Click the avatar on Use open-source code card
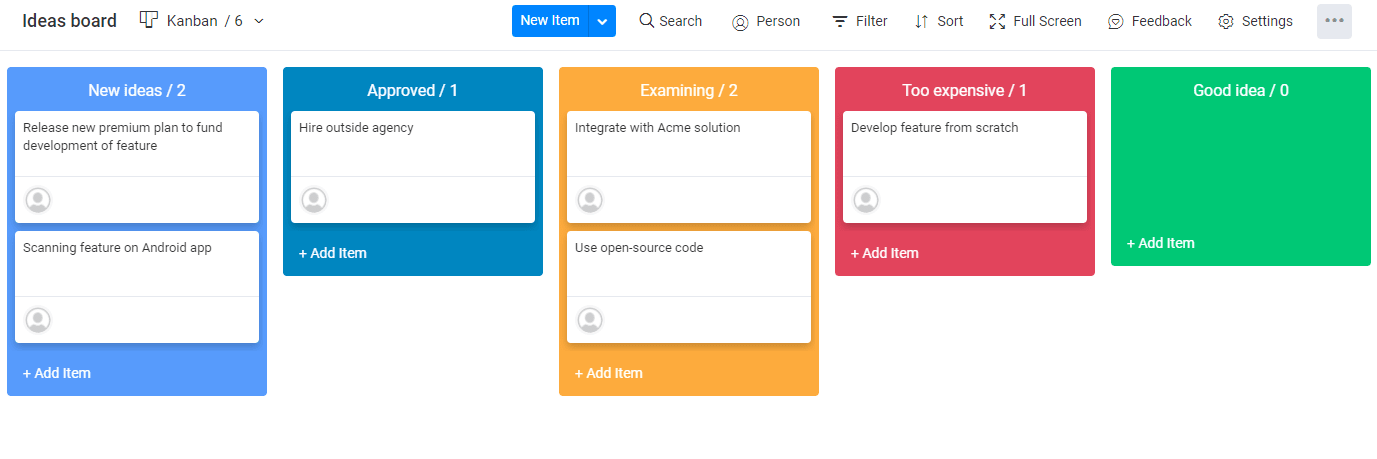 coord(590,320)
